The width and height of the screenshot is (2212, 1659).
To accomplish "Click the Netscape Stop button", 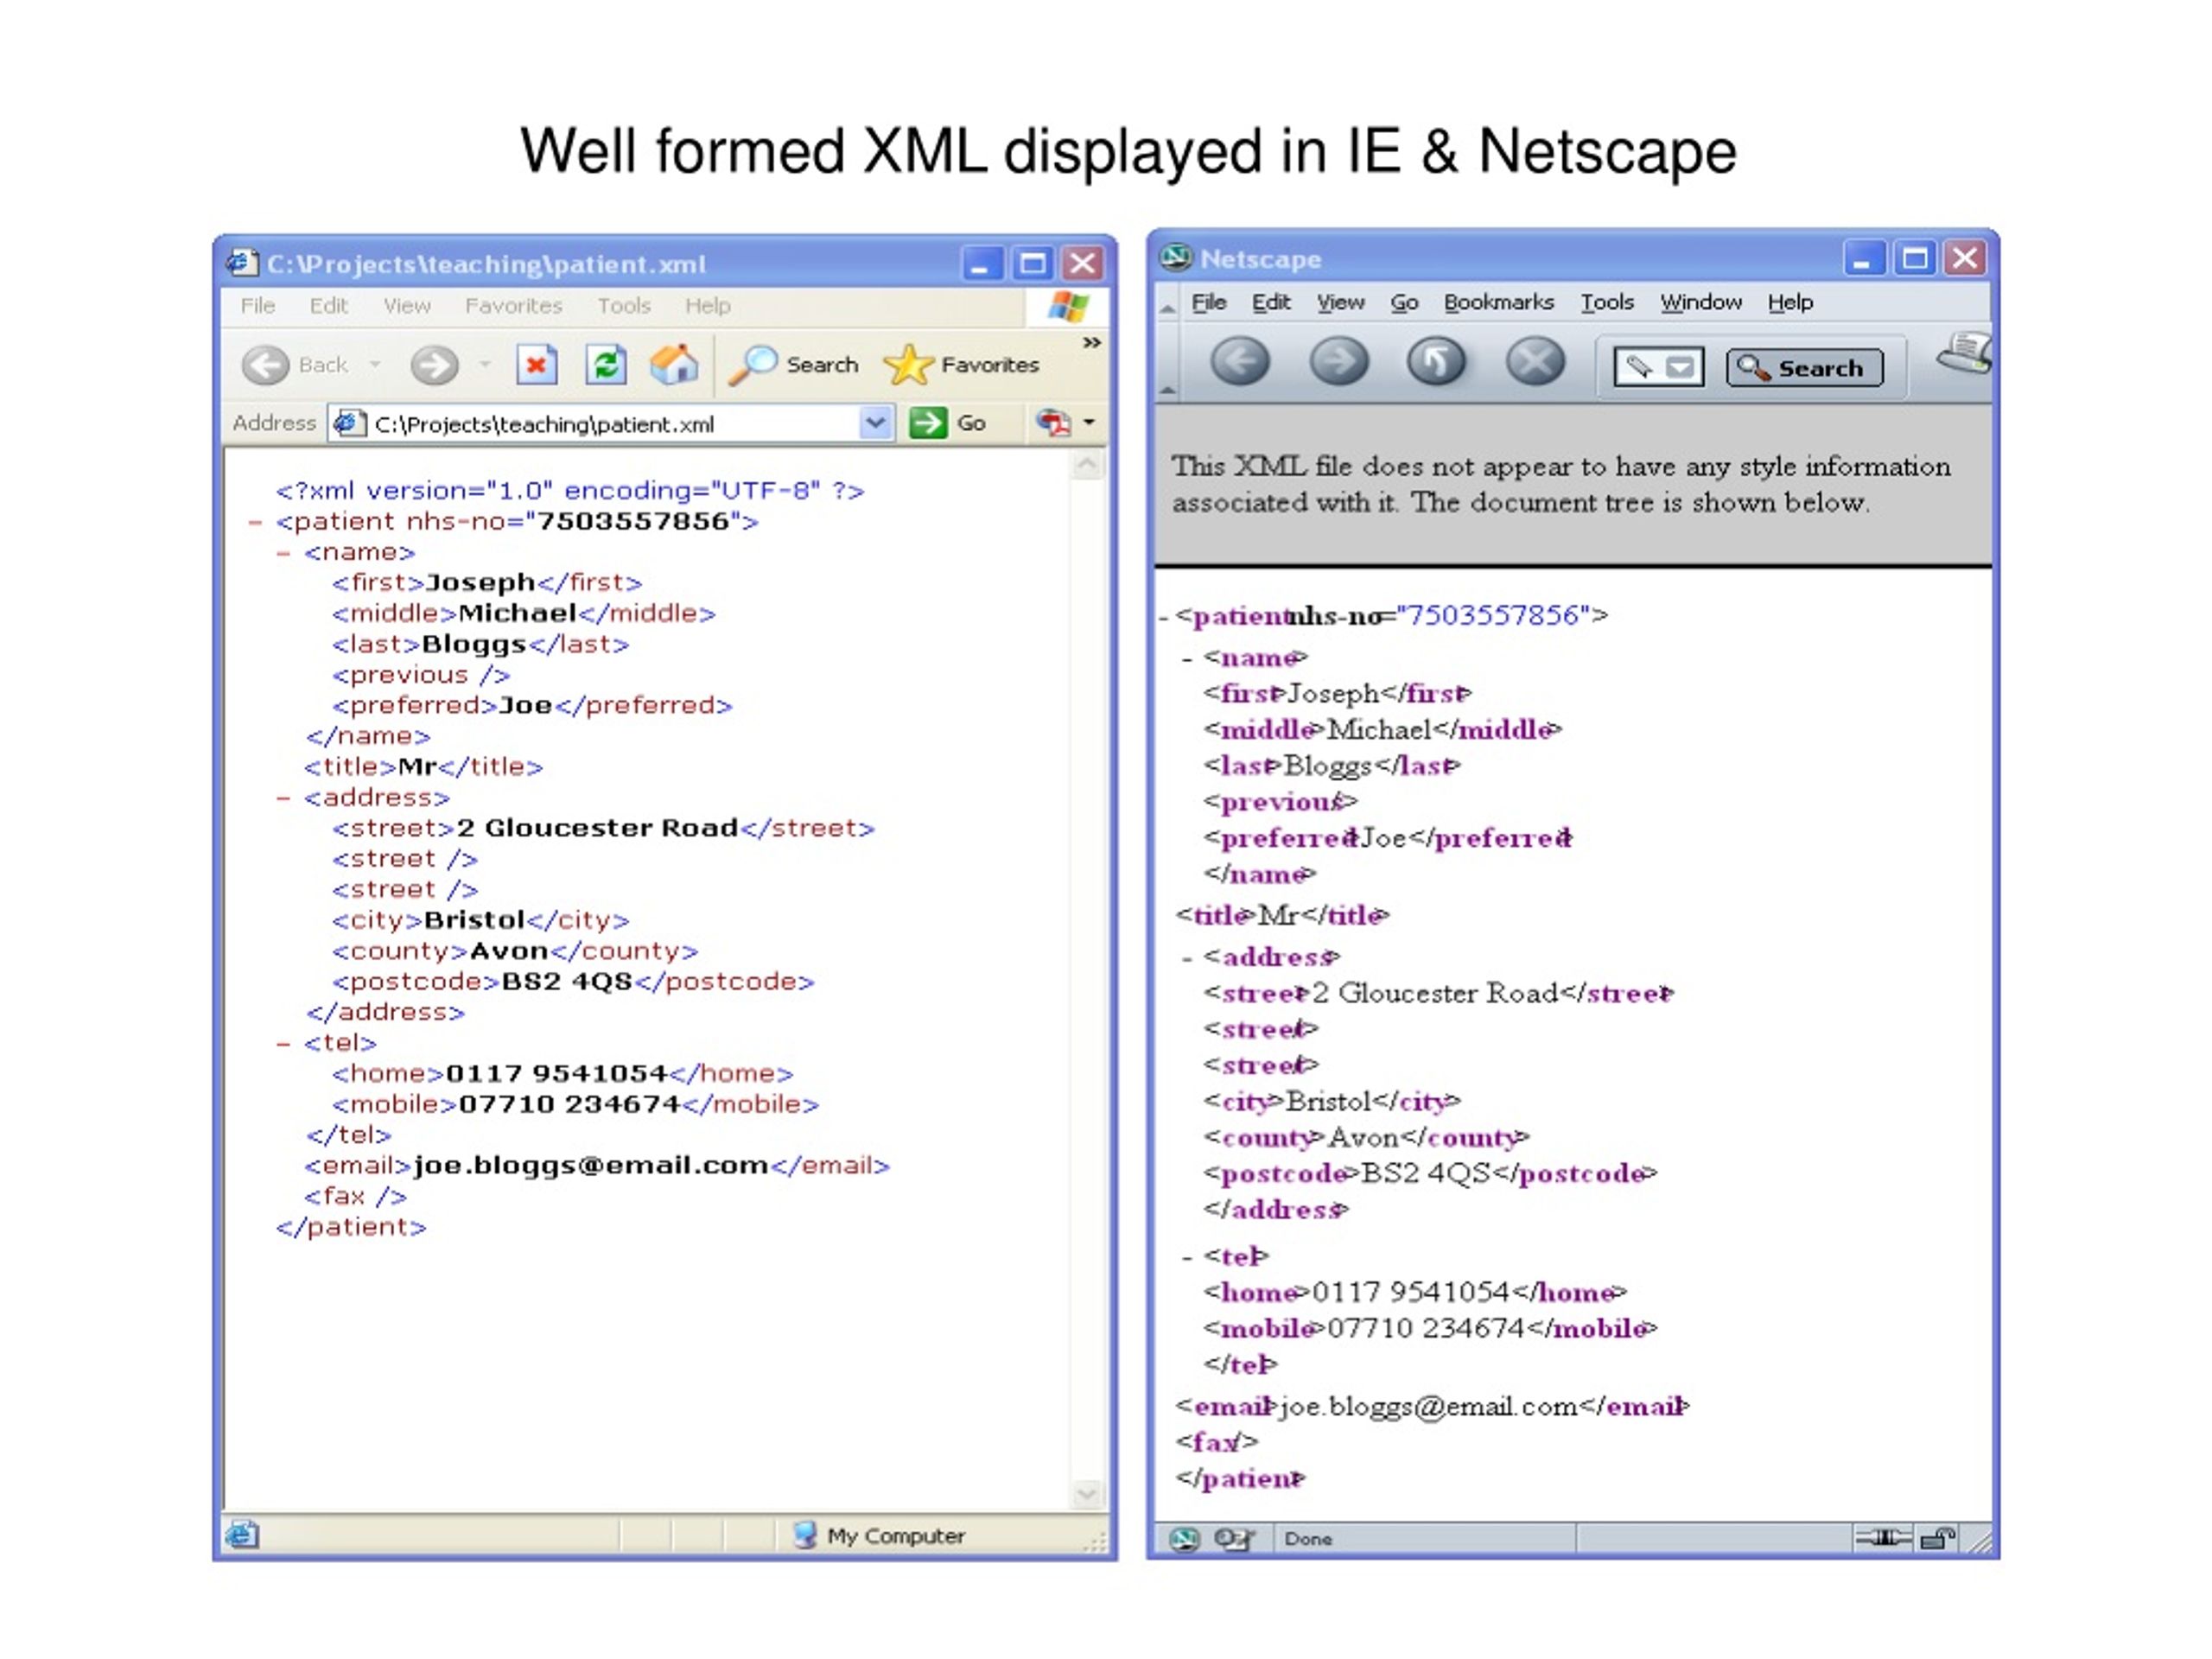I will [1535, 362].
